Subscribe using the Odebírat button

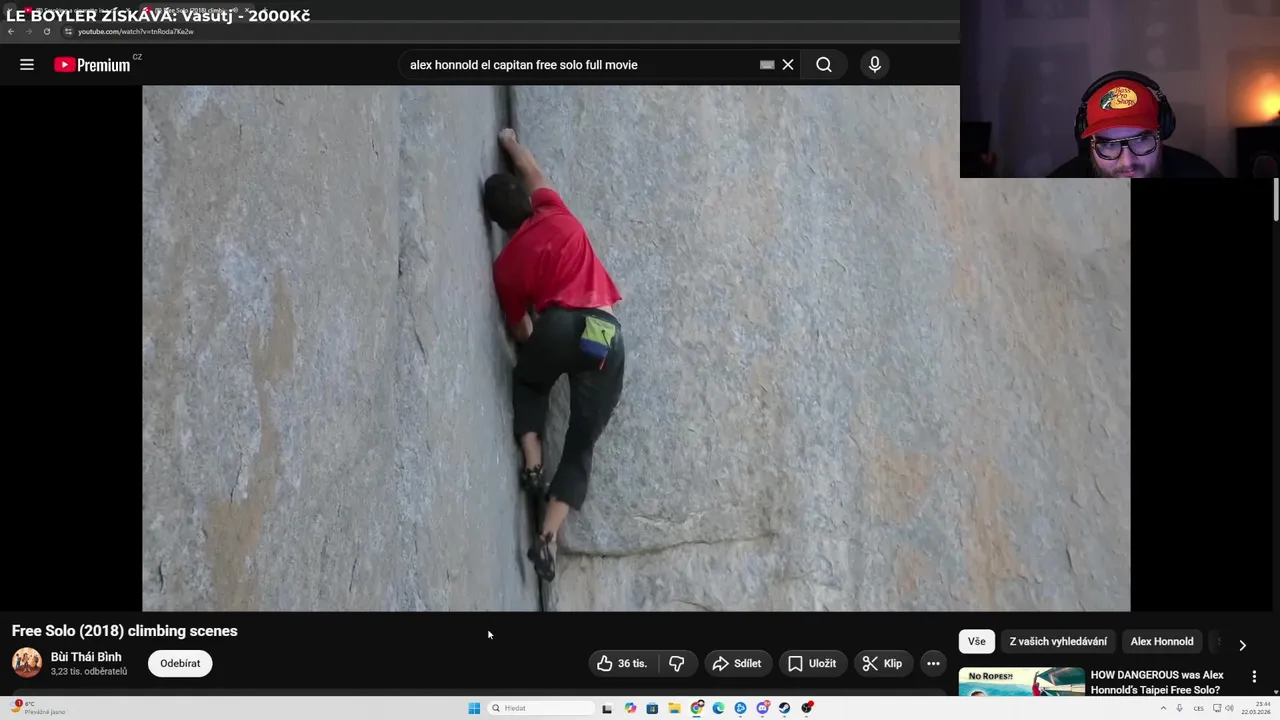tap(180, 663)
